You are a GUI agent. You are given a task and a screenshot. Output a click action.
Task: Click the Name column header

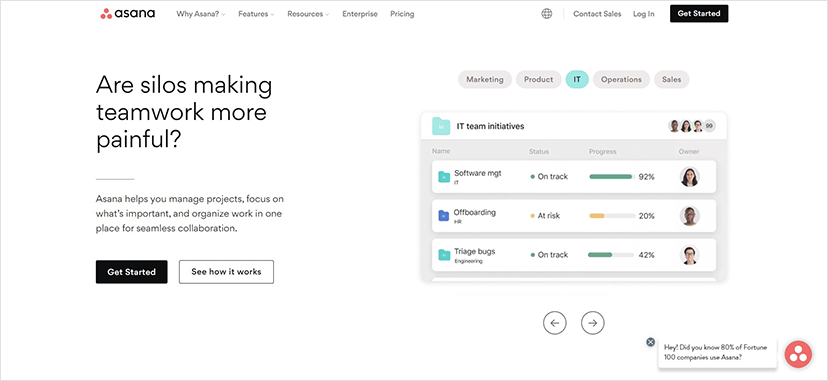(x=441, y=151)
